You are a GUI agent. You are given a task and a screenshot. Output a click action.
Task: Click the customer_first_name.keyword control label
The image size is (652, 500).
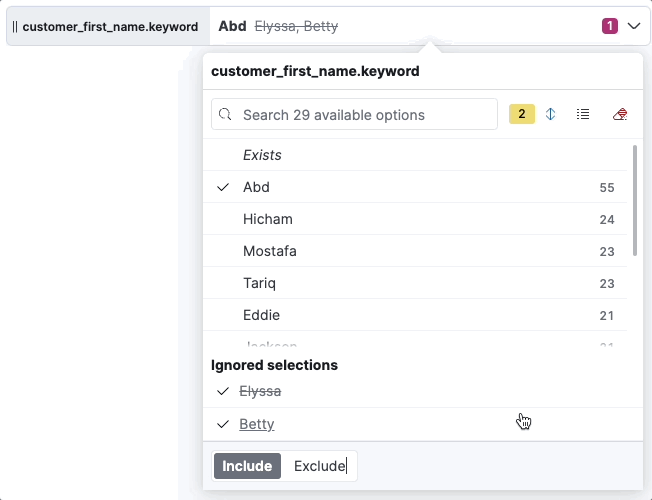[110, 27]
